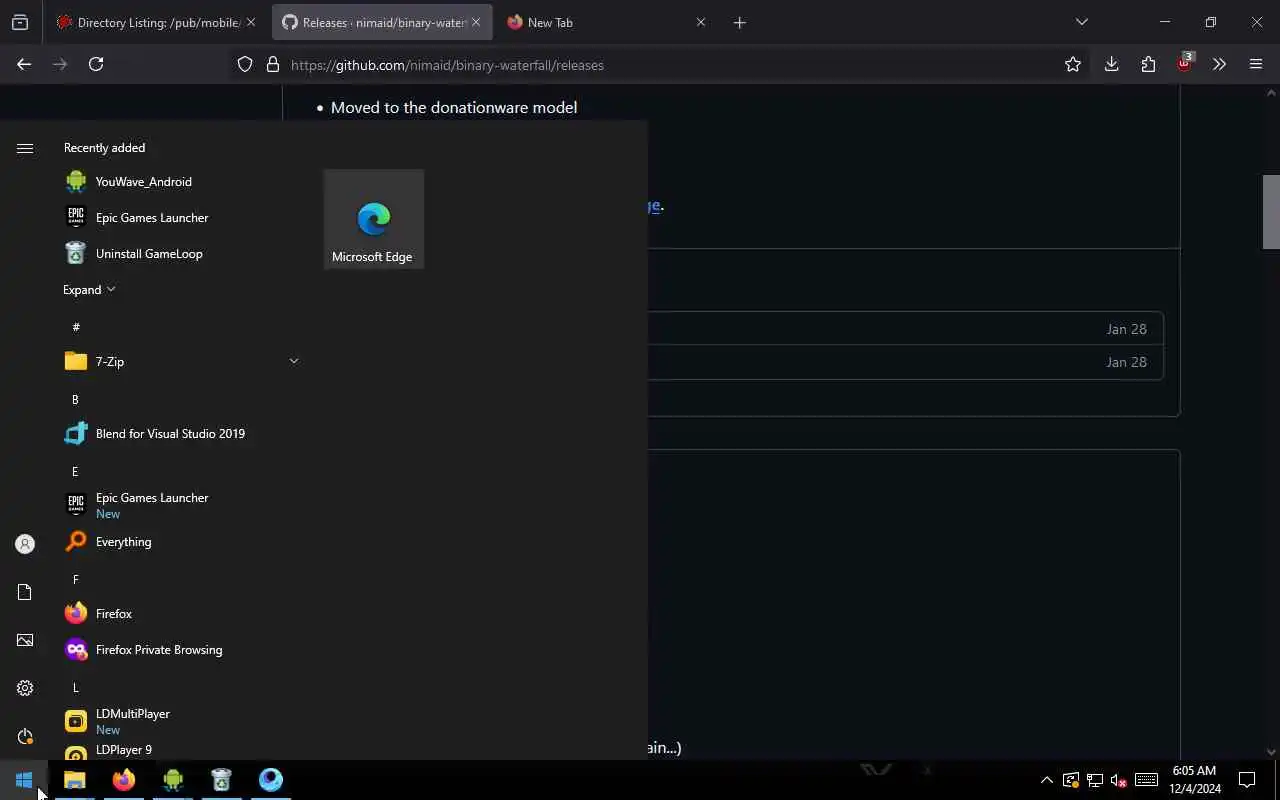
Task: Open the Microsoft Edge tile
Action: point(373,219)
